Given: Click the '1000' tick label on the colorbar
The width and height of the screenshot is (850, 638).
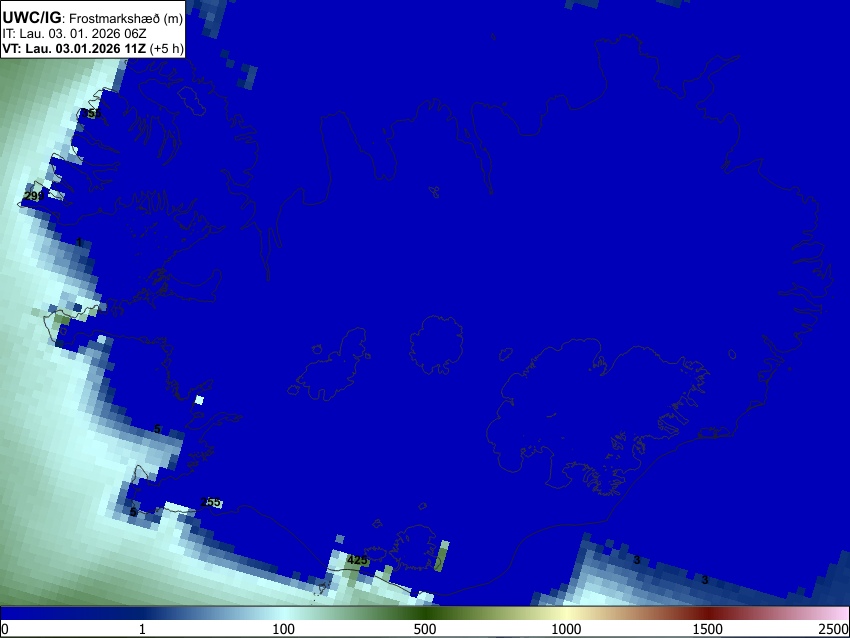Looking at the screenshot, I should coord(566,629).
